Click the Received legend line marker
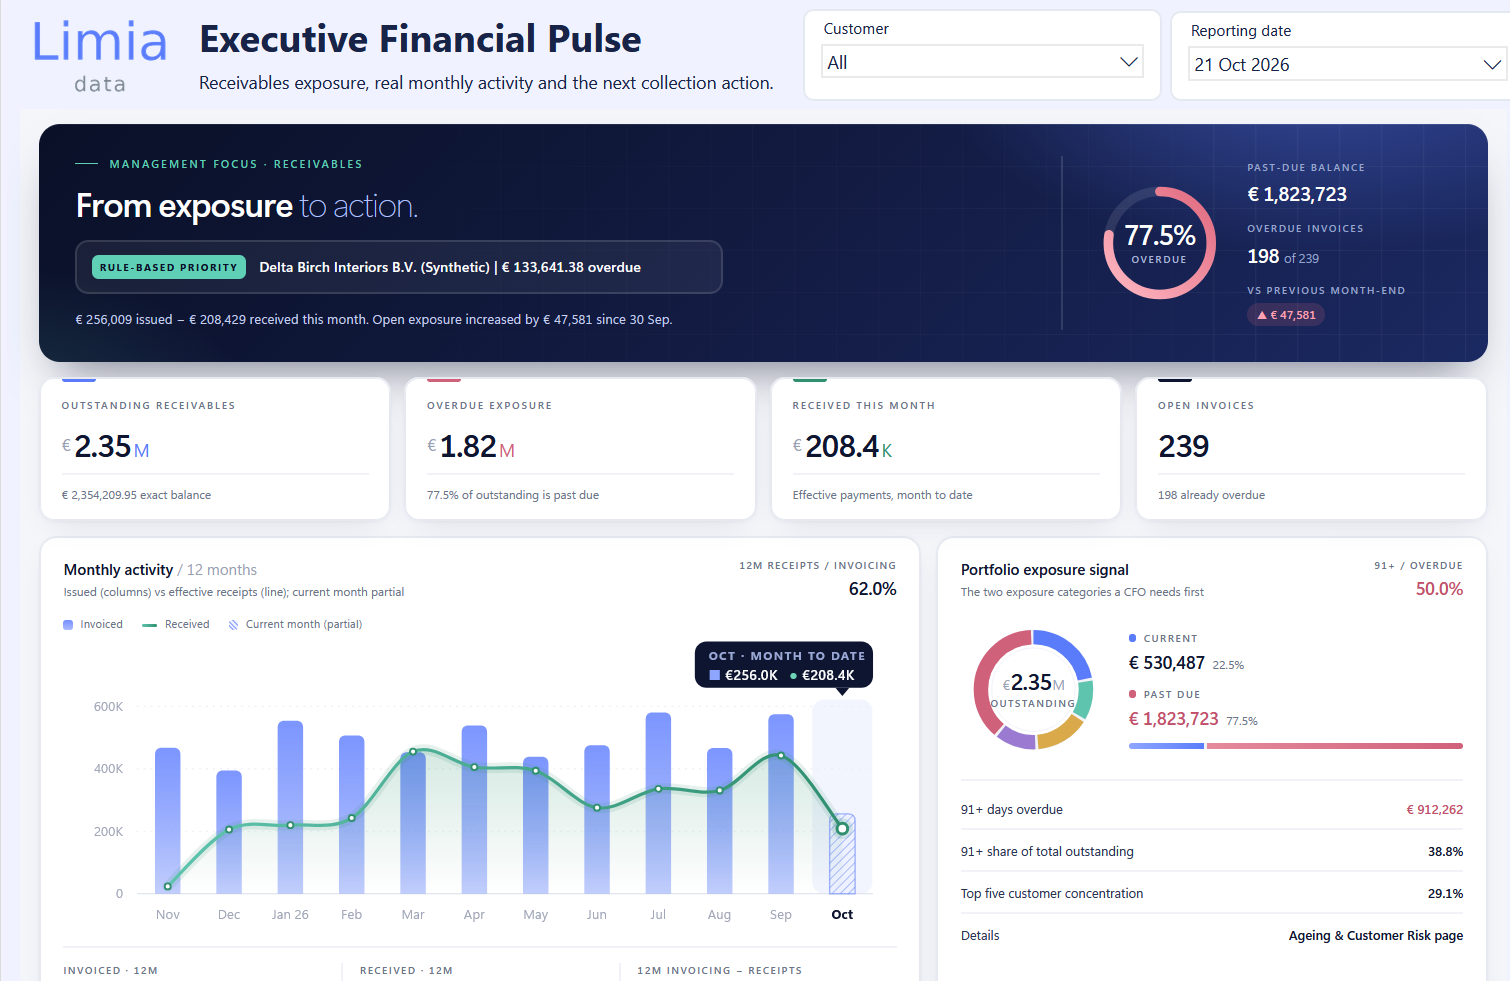This screenshot has width=1510, height=981. coord(150,625)
